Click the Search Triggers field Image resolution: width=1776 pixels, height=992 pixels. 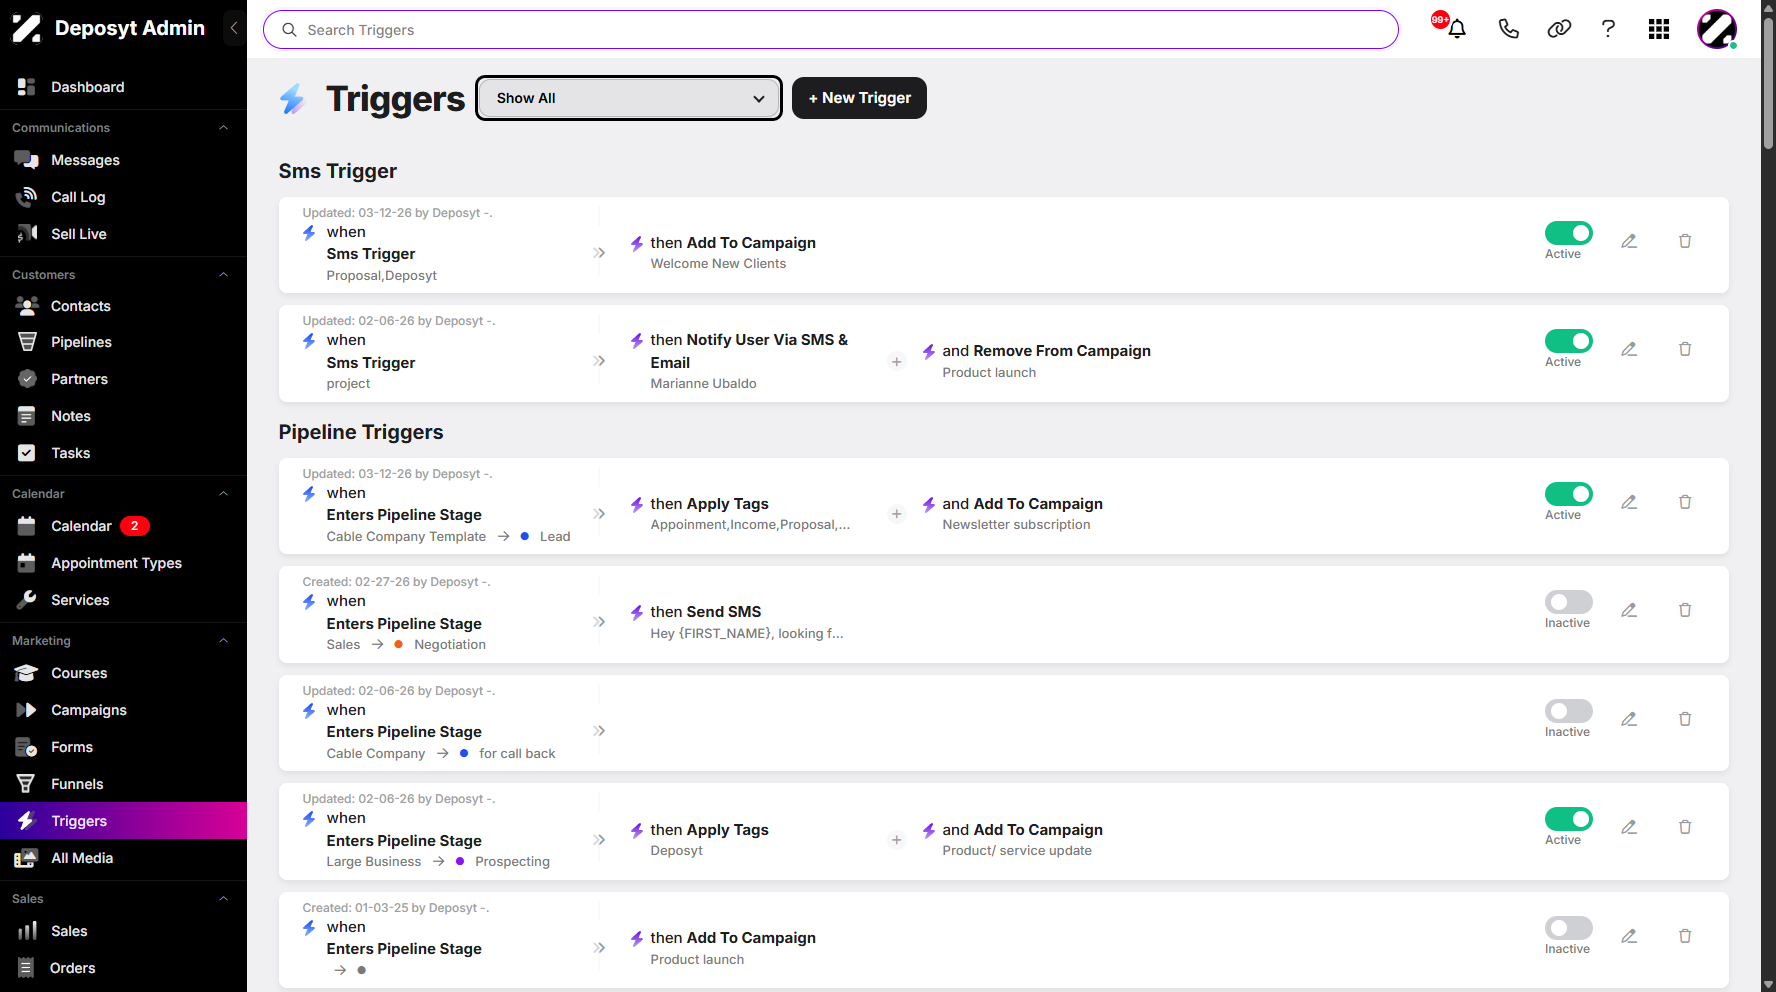tap(830, 30)
